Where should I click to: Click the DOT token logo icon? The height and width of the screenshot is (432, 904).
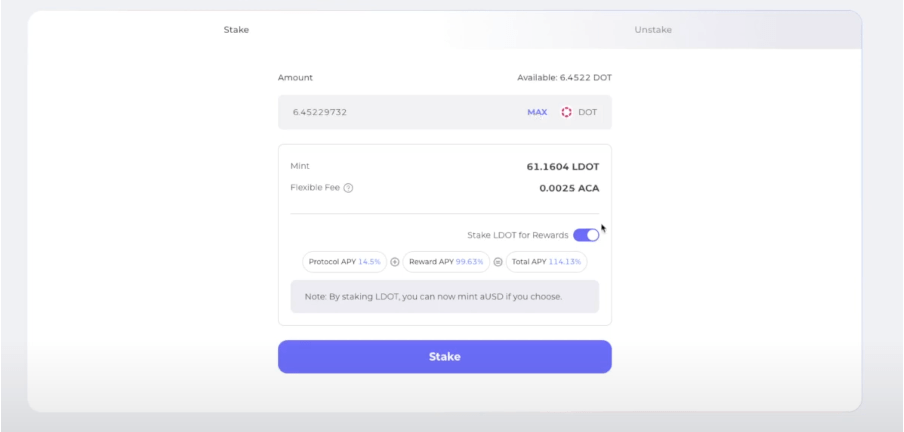click(x=566, y=112)
